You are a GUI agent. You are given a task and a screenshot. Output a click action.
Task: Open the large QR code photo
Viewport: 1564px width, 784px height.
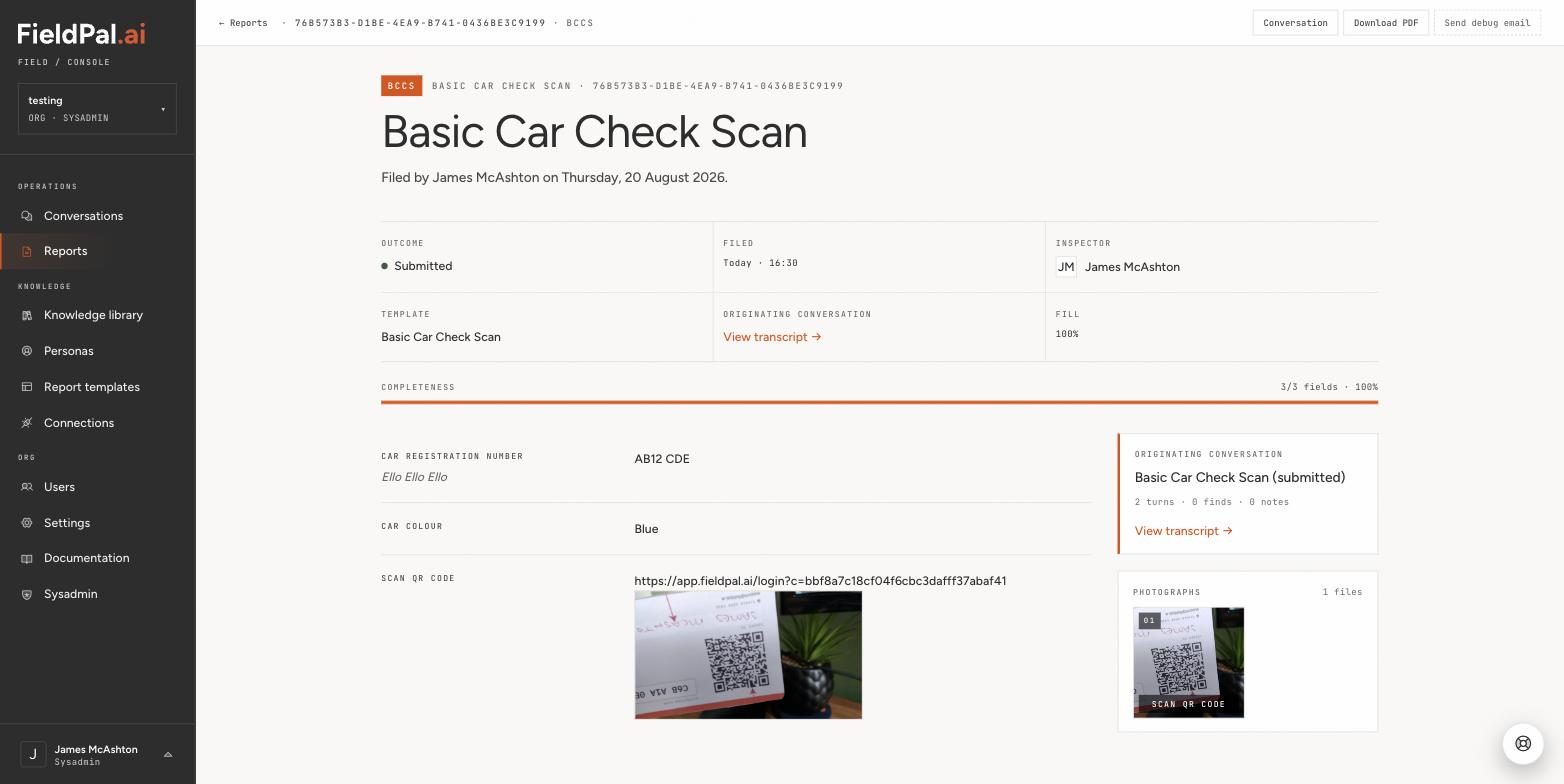click(x=748, y=655)
